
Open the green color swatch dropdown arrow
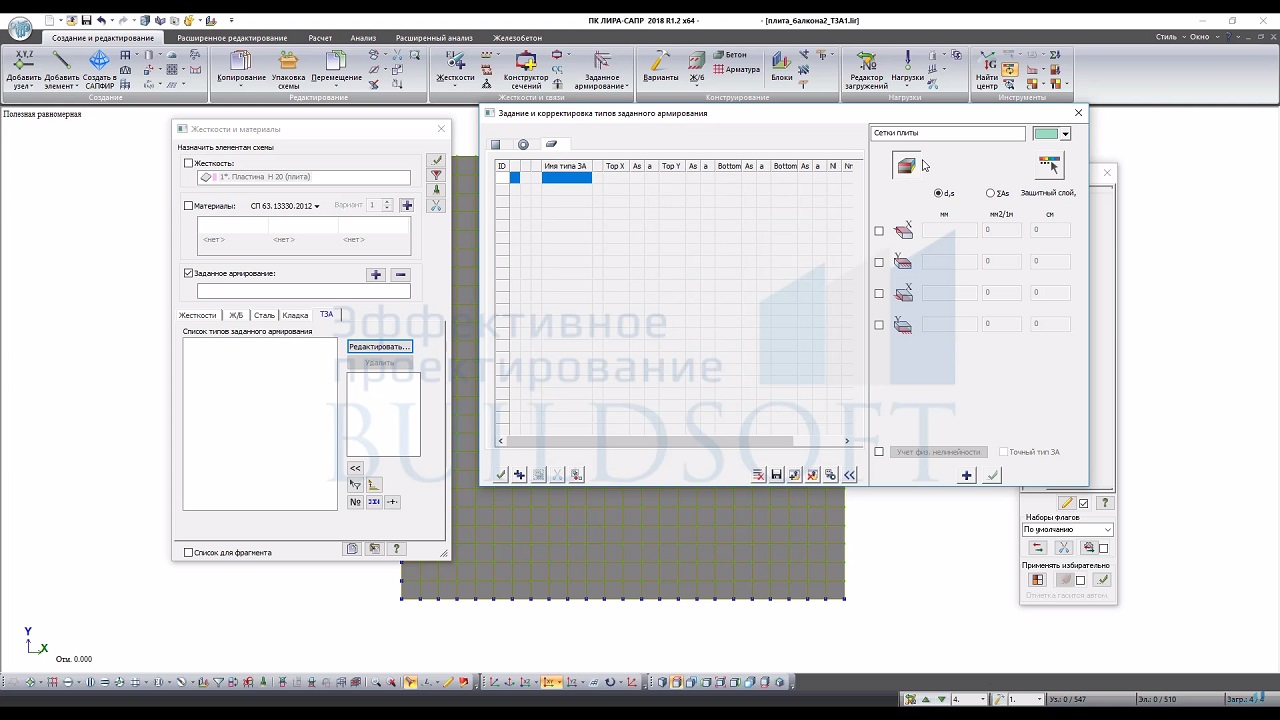point(1066,134)
